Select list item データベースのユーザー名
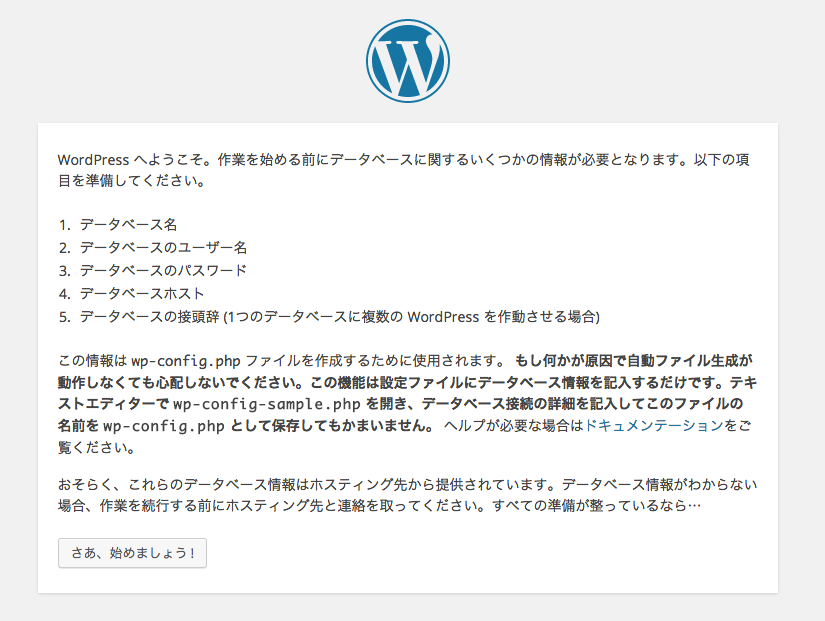825x621 pixels. [x=163, y=247]
